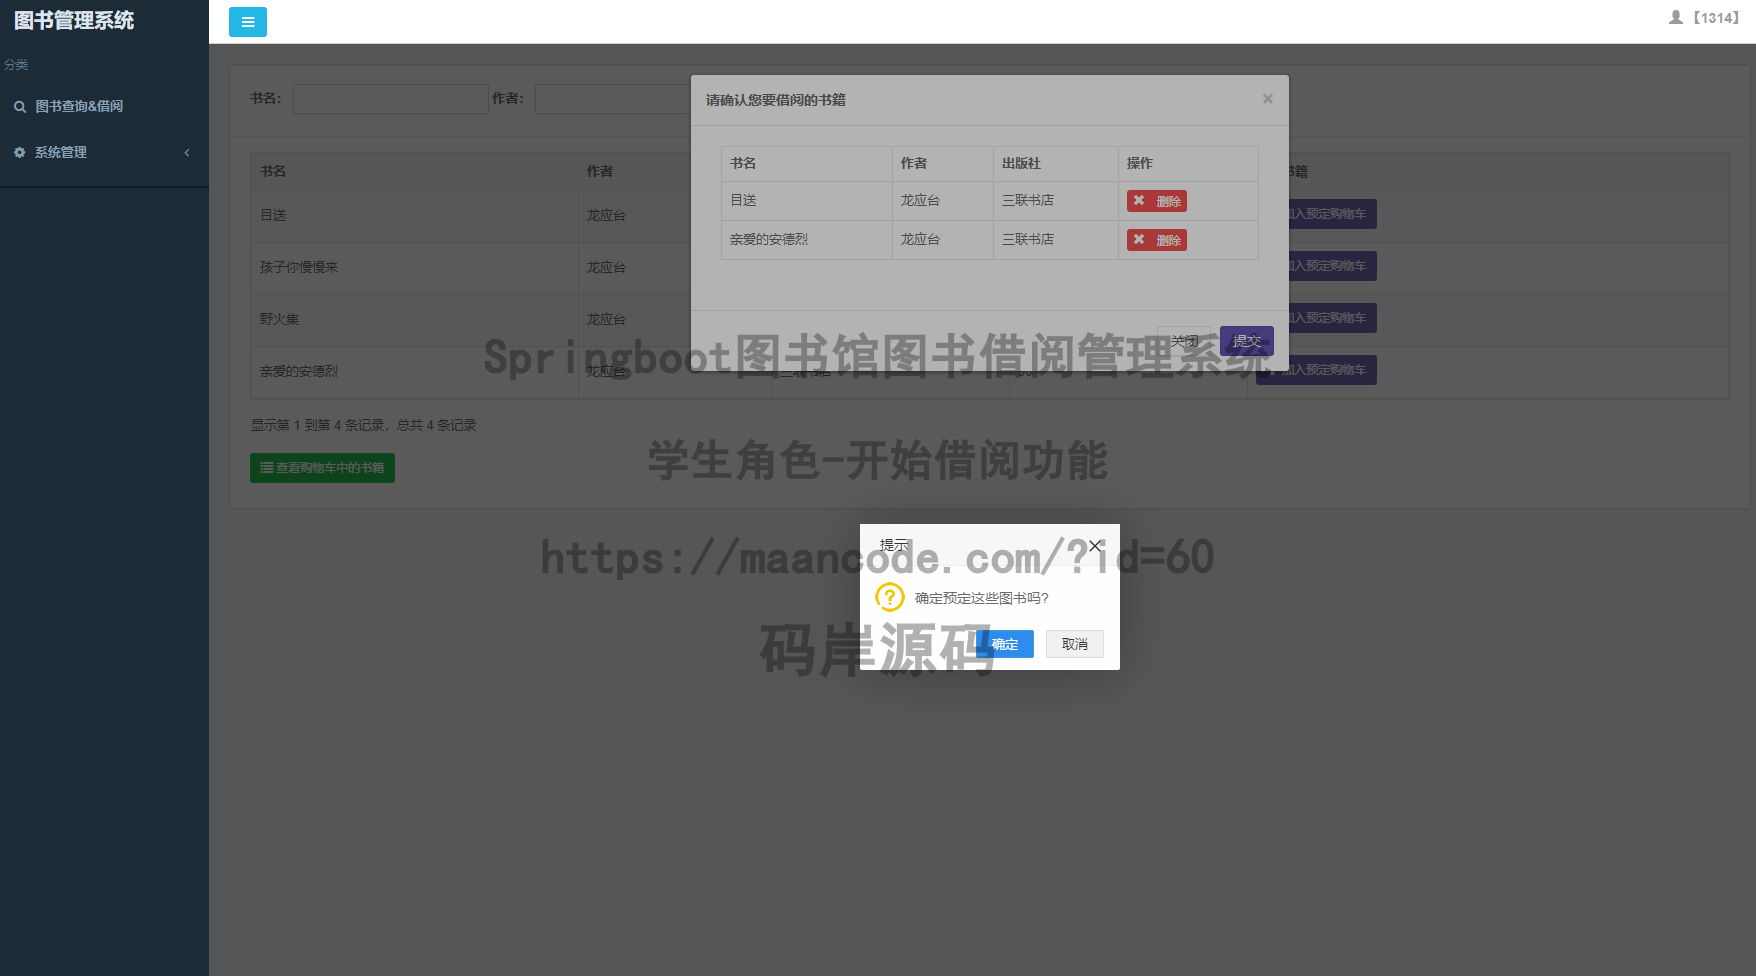Focus the 书名 search input field
Viewport: 1756px width, 976px height.
[x=391, y=99]
